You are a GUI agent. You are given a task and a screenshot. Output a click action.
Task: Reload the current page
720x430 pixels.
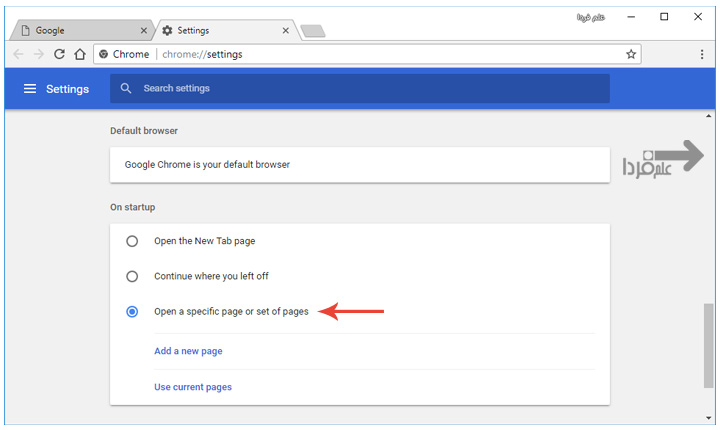tap(59, 54)
